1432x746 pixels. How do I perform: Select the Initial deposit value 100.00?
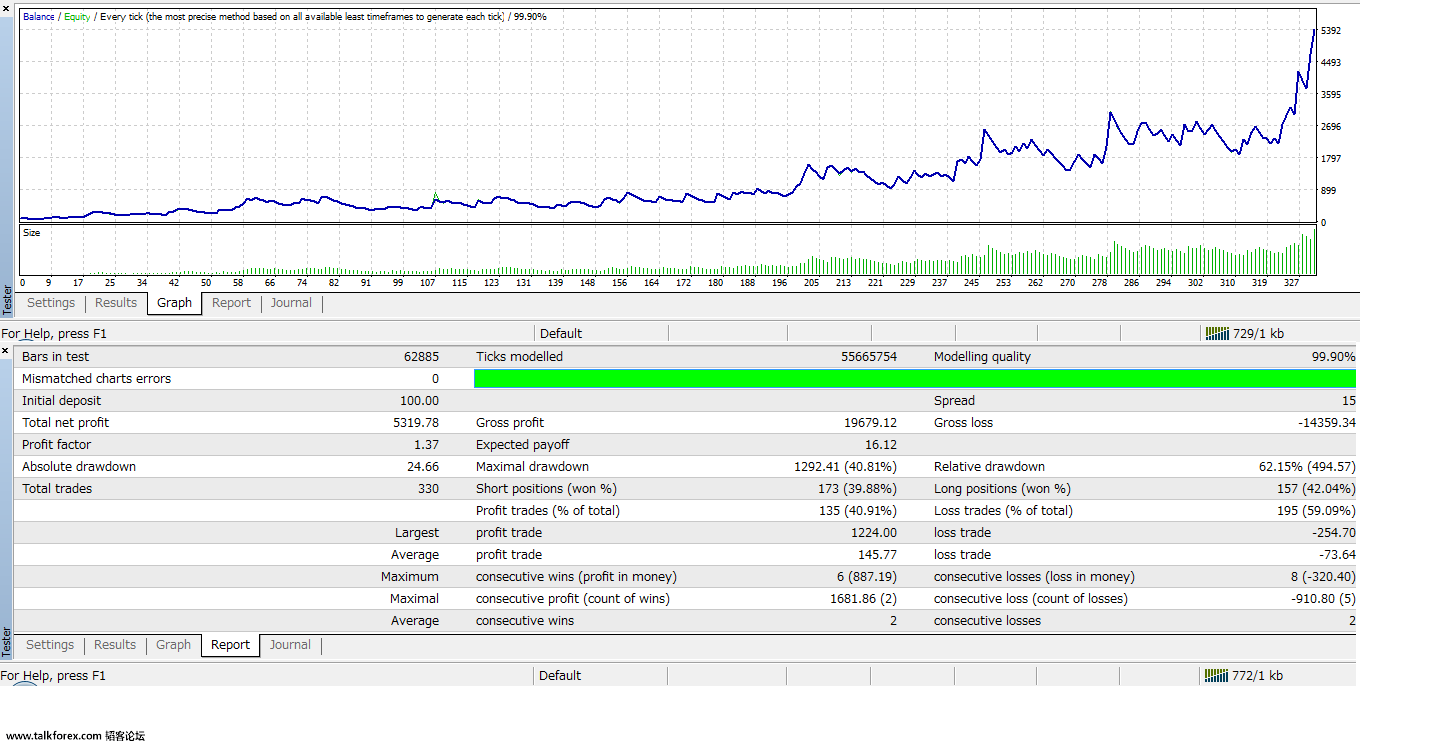(x=419, y=401)
